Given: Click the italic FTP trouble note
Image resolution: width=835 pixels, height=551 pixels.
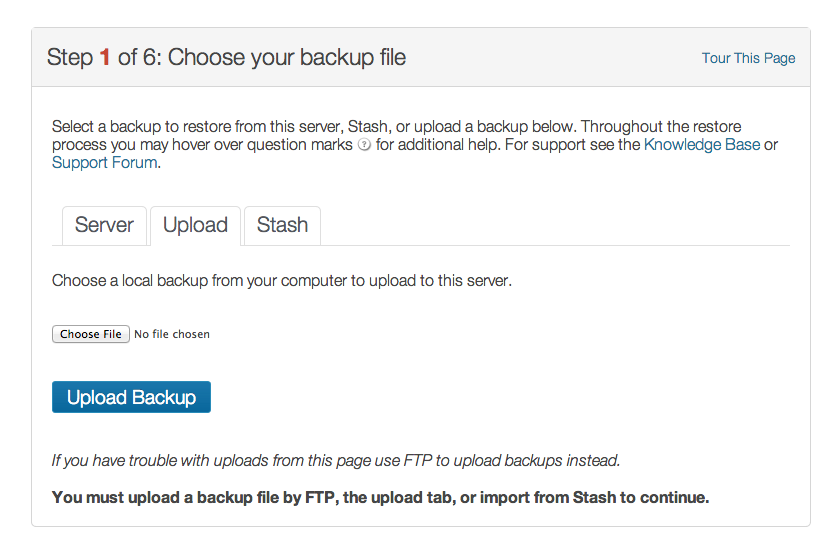Looking at the screenshot, I should click(x=336, y=460).
